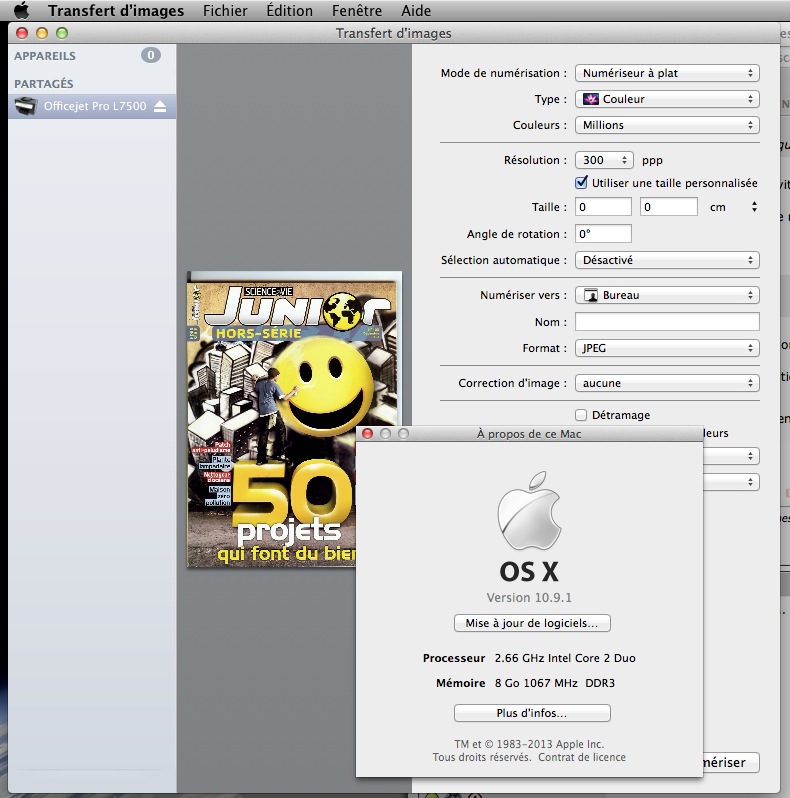790x798 pixels.
Task: Click the Apple menu icon
Action: 21,11
